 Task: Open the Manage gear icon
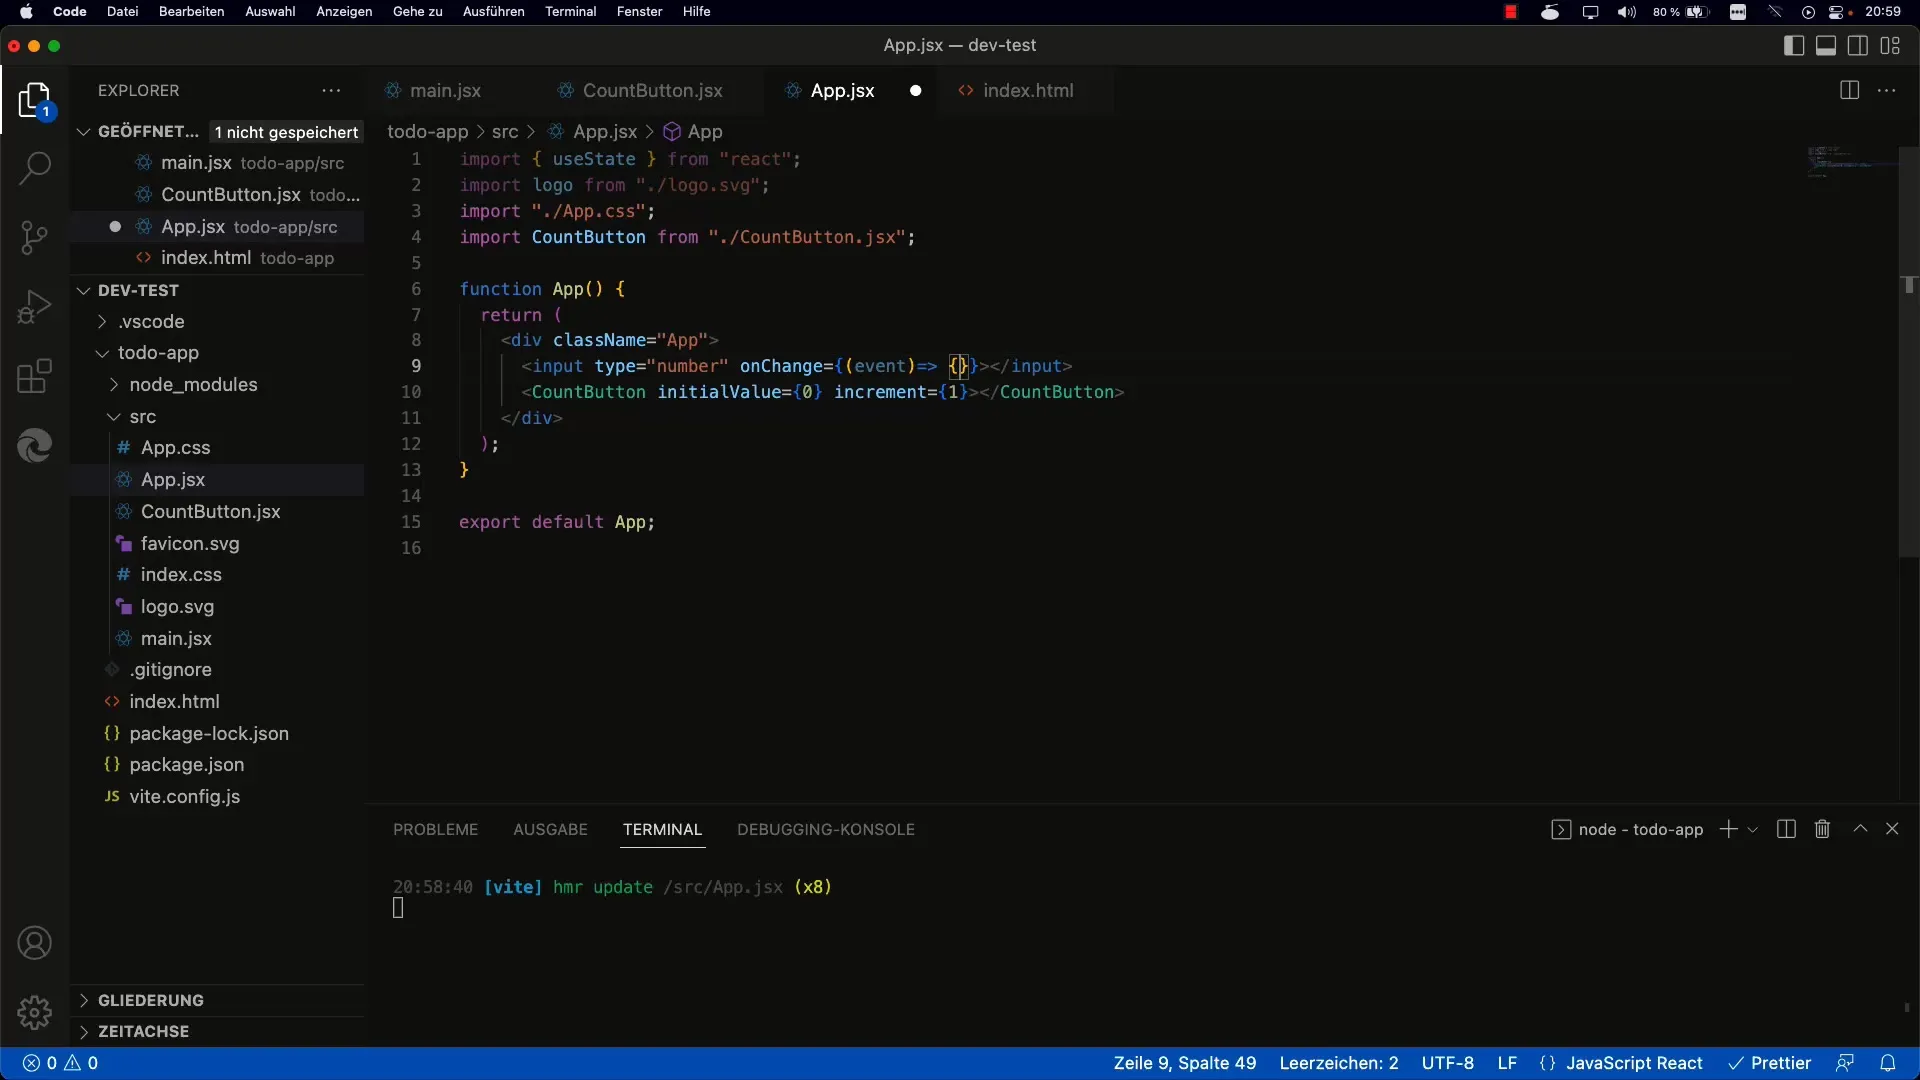pos(35,1012)
